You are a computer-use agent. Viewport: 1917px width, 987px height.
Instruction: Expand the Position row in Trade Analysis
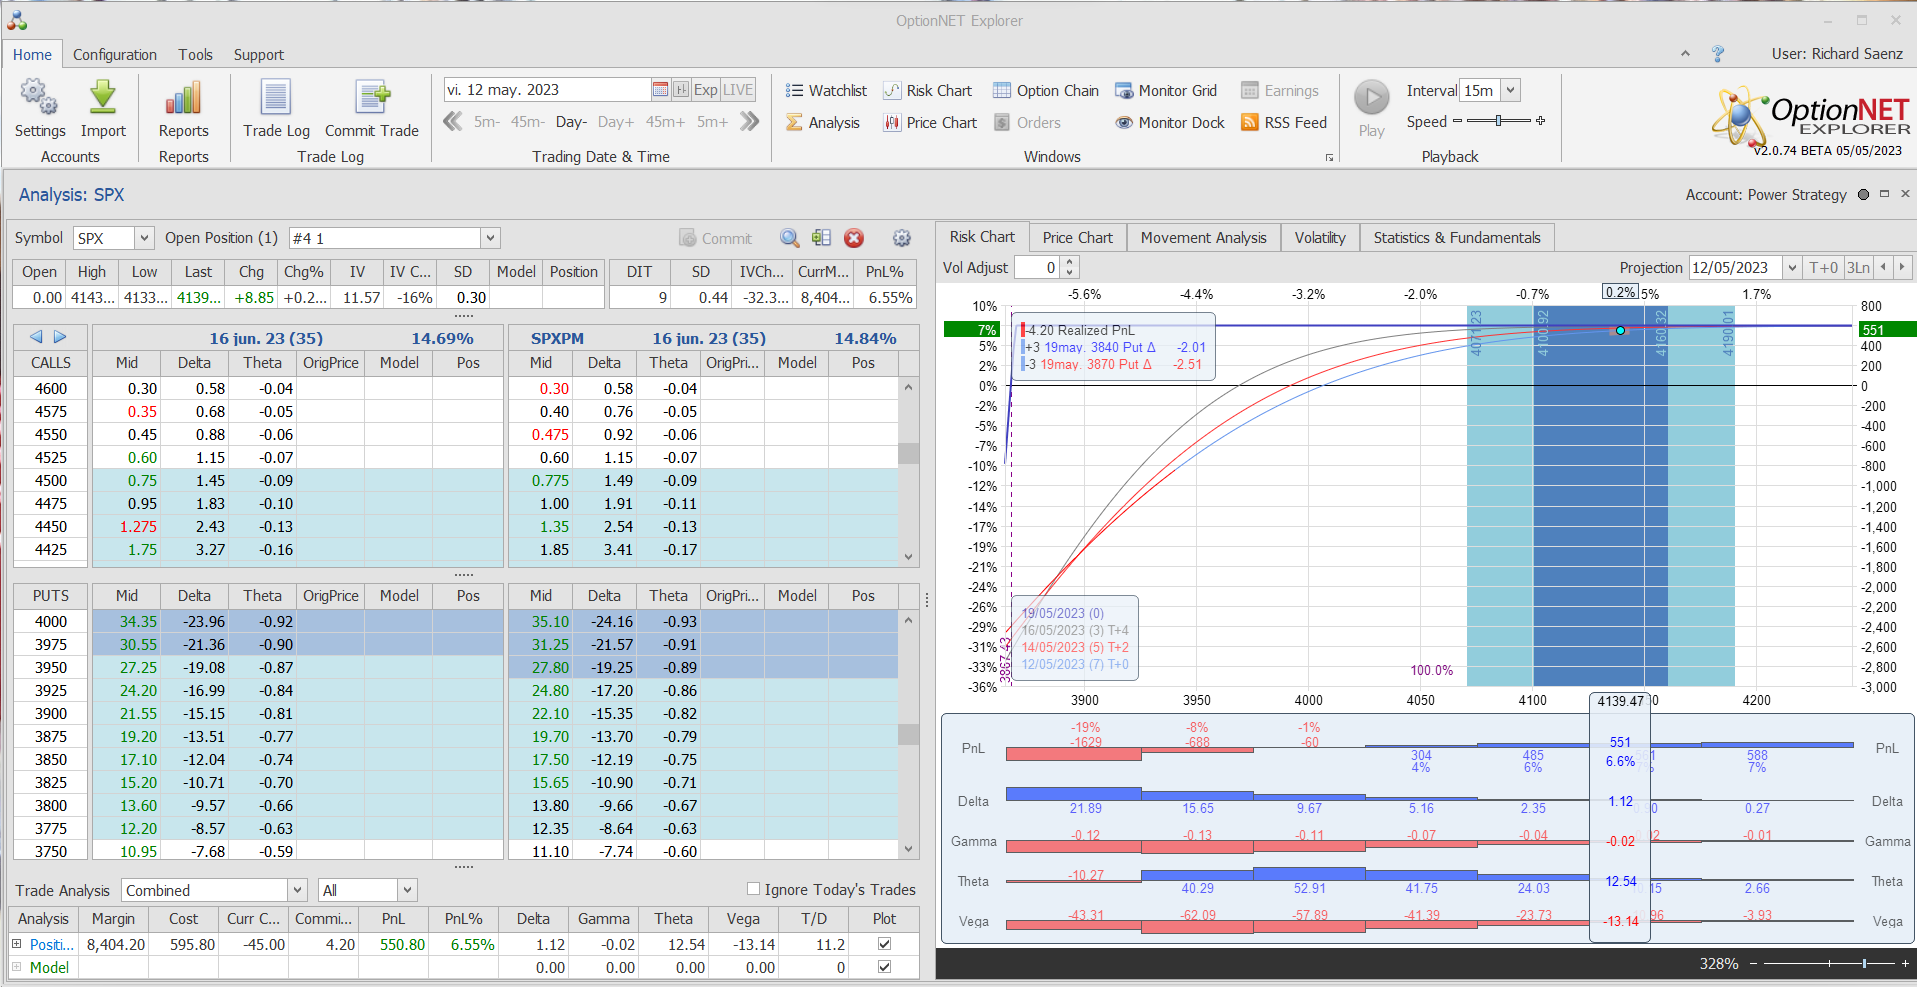(17, 944)
